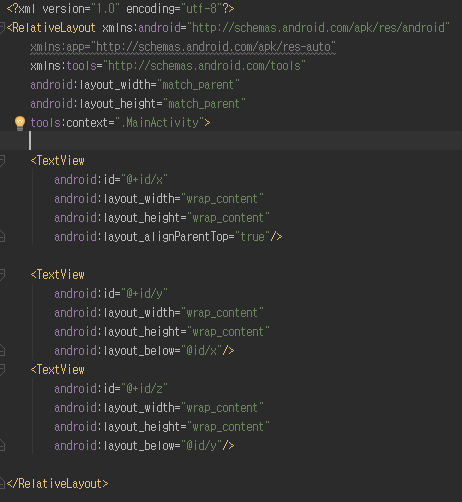The width and height of the screenshot is (462, 502).
Task: Click layout_width="wrap_content" under id/y
Action: (x=159, y=313)
